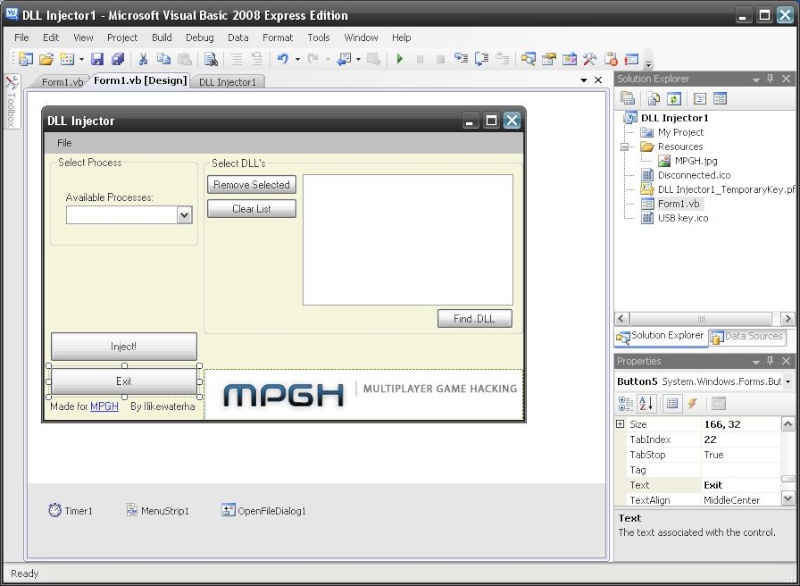Viewport: 800px width, 586px height.
Task: Pin the Properties panel
Action: click(x=770, y=361)
